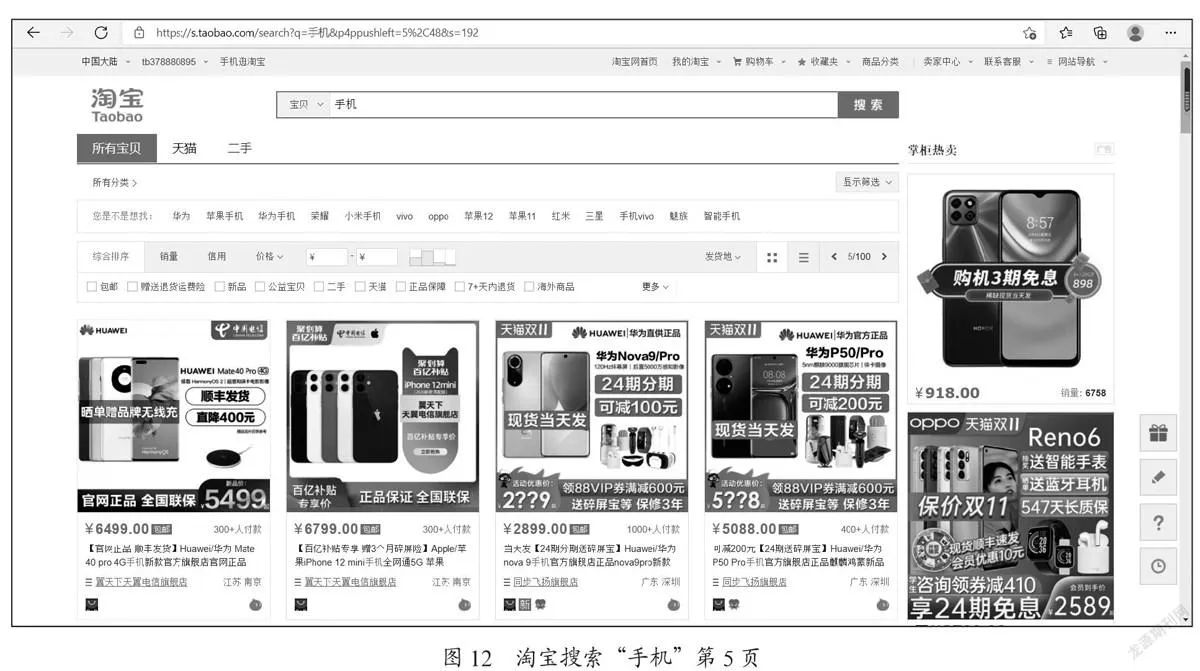1200x671 pixels.
Task: Expand the 显示筛选 dropdown
Action: pyautogui.click(x=867, y=182)
